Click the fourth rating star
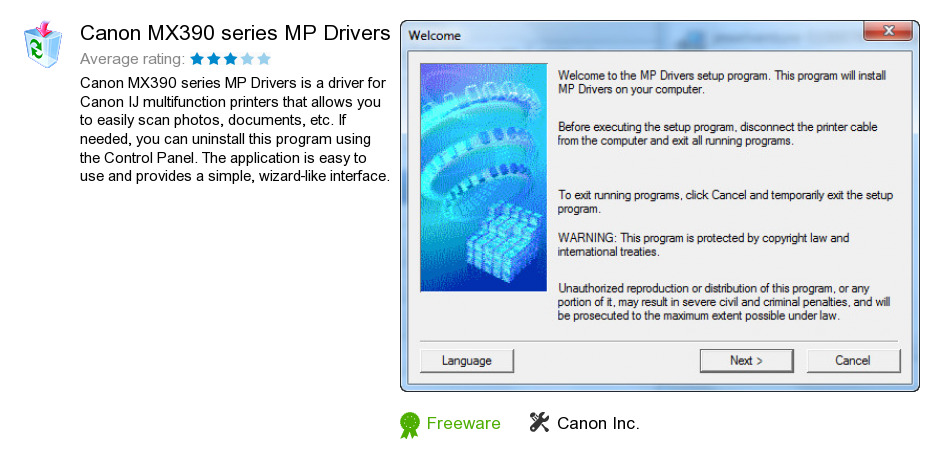The image size is (940, 469). point(247,59)
